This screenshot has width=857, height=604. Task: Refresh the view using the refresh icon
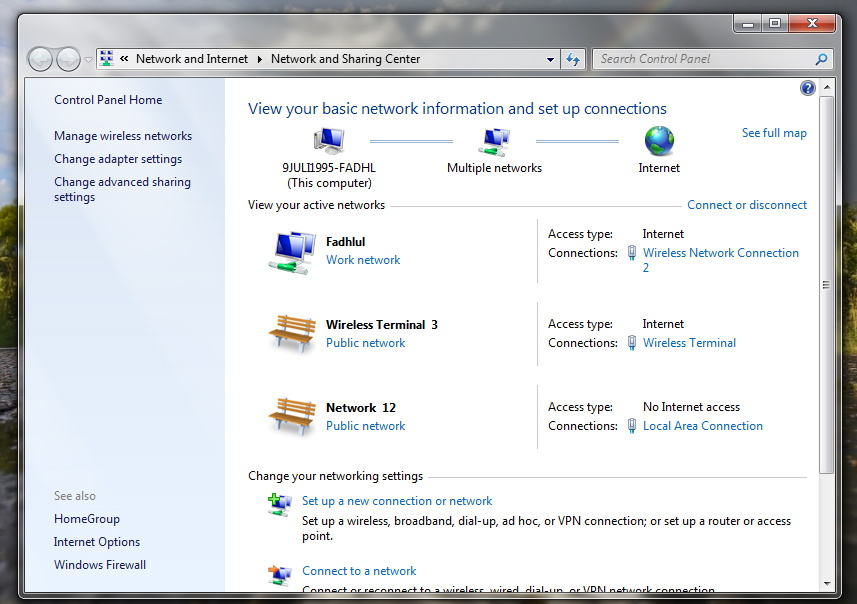(572, 59)
